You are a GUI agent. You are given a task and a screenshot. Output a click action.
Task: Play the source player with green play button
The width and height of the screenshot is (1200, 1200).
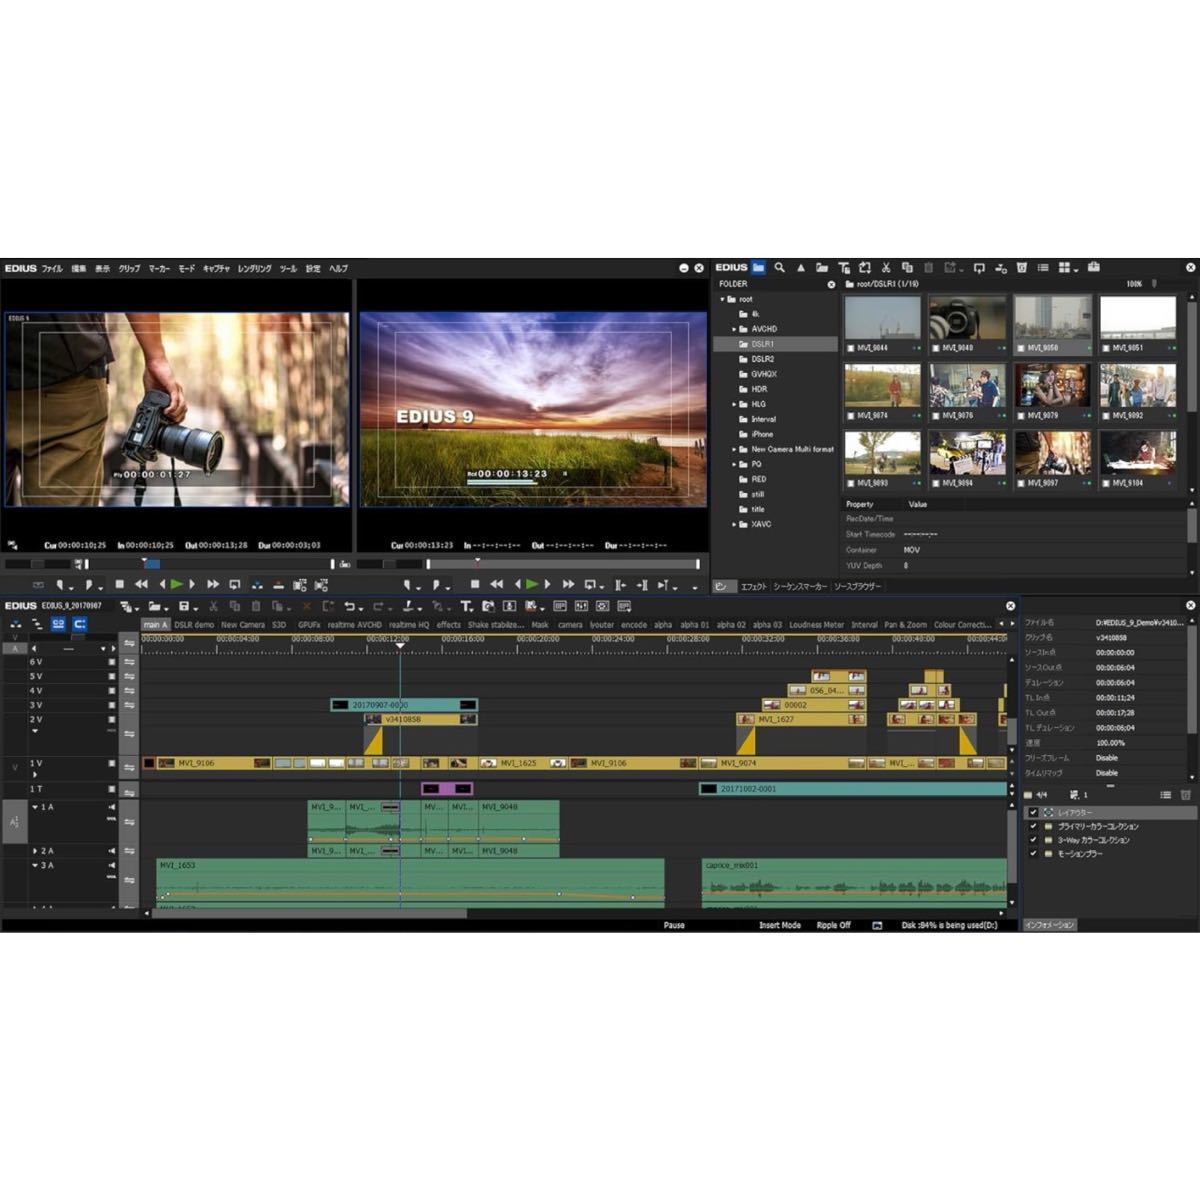tap(177, 584)
